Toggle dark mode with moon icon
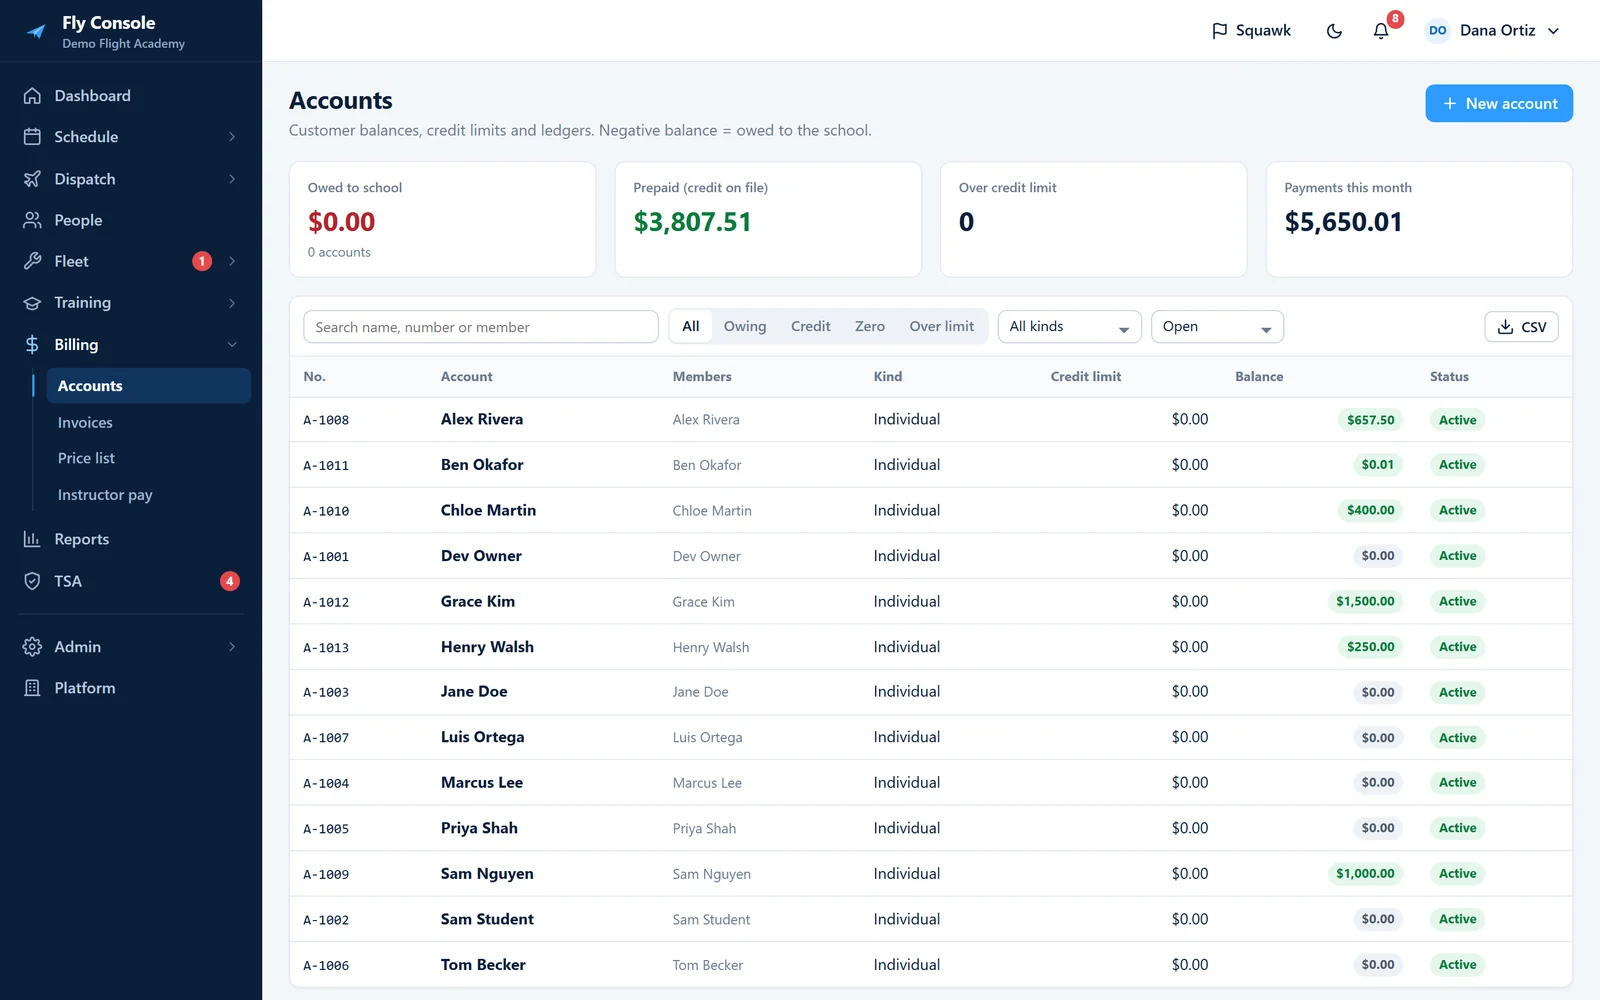 1334,31
